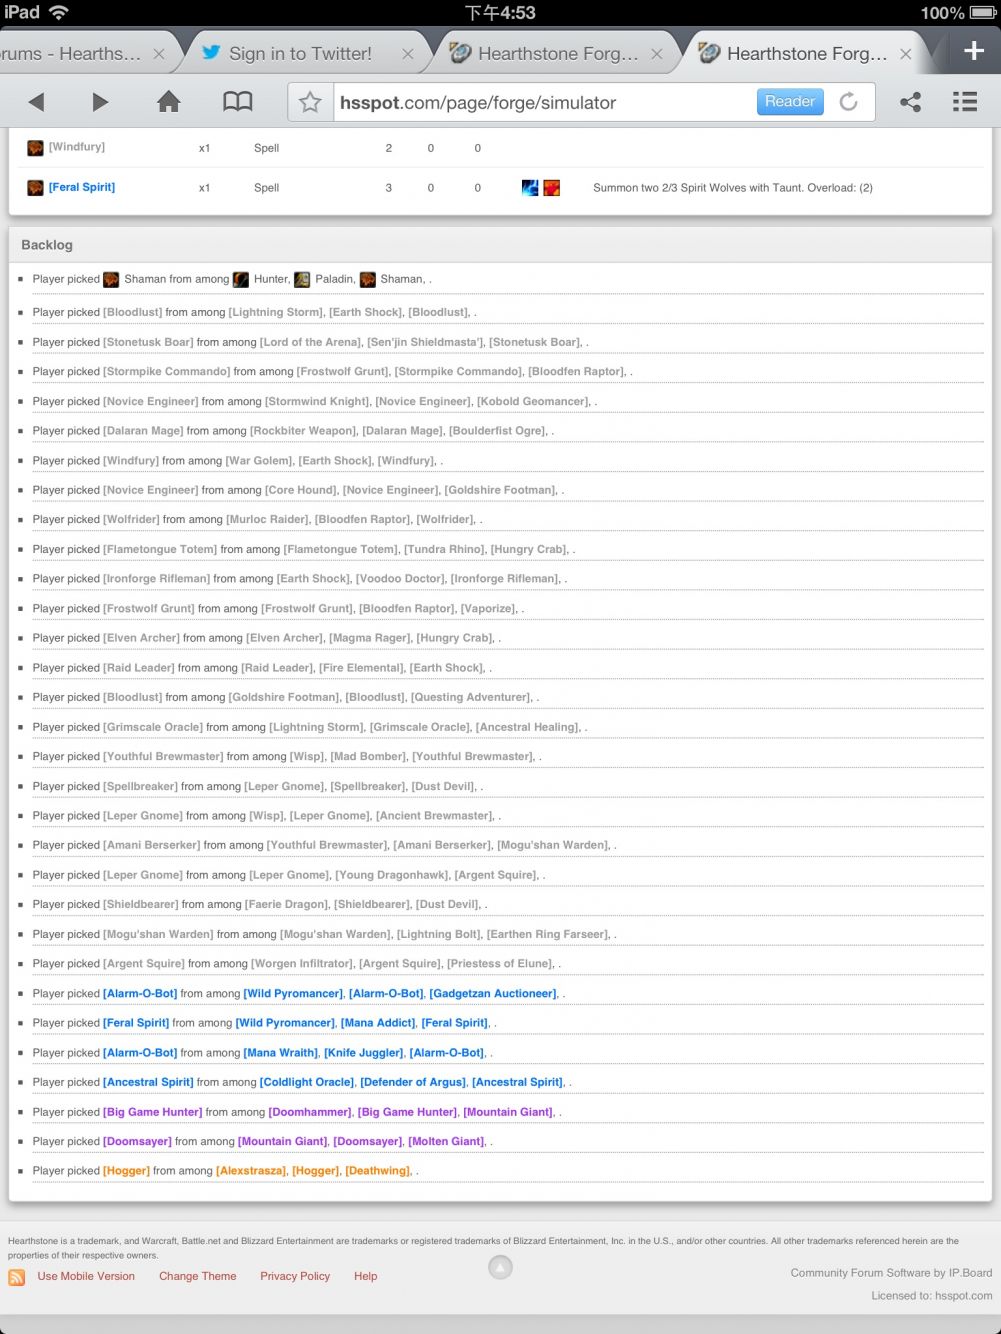Click the blue icon in Feral Spirit row
The height and width of the screenshot is (1334, 1001).
530,187
